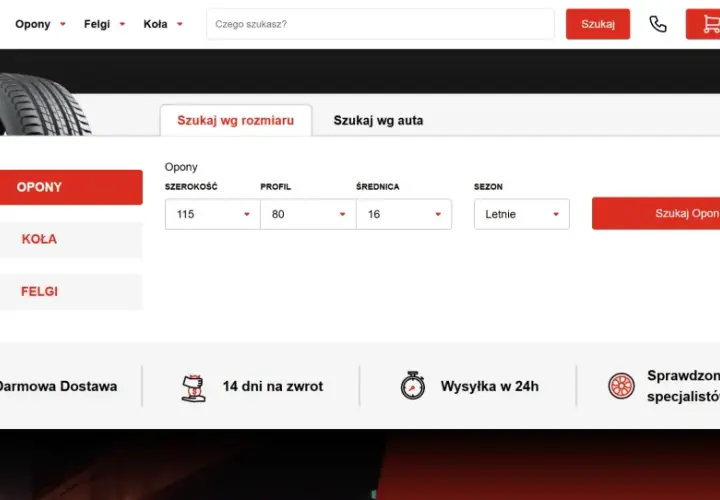Click the Sprawdzone specjalistów text
Viewport: 720px width, 500px height.
point(683,386)
